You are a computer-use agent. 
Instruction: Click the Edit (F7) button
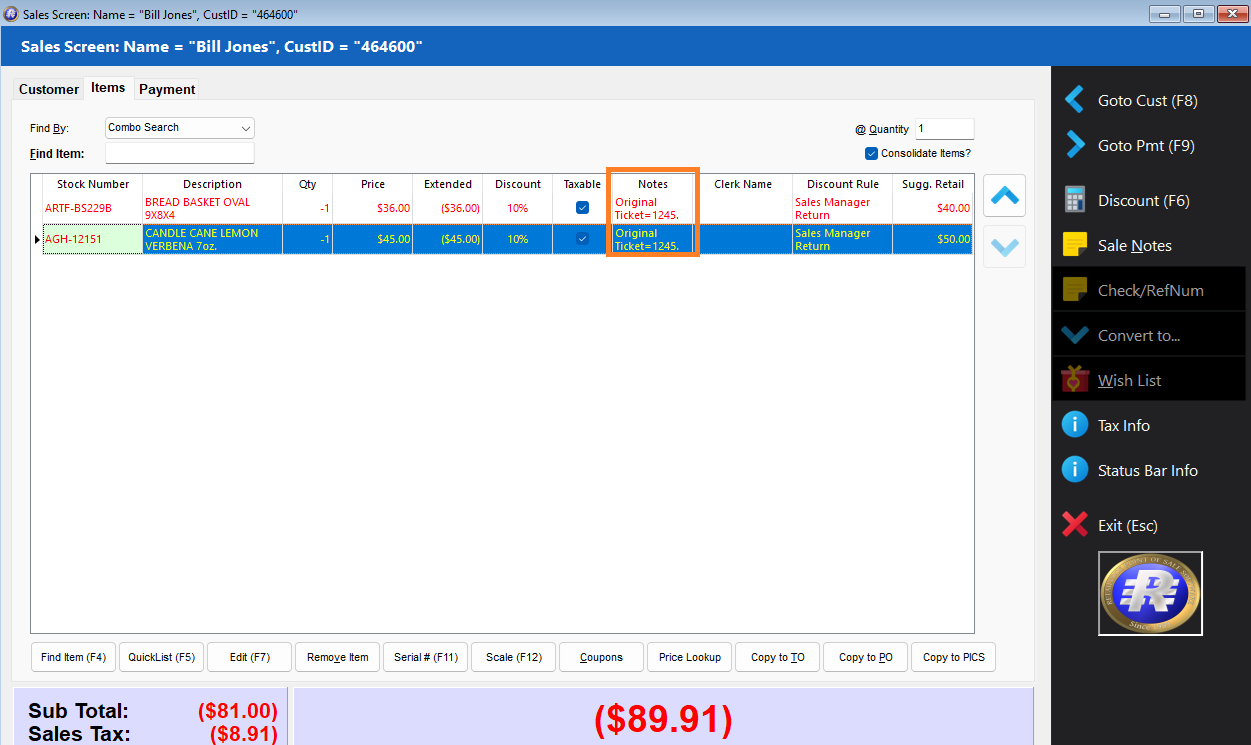pos(250,657)
